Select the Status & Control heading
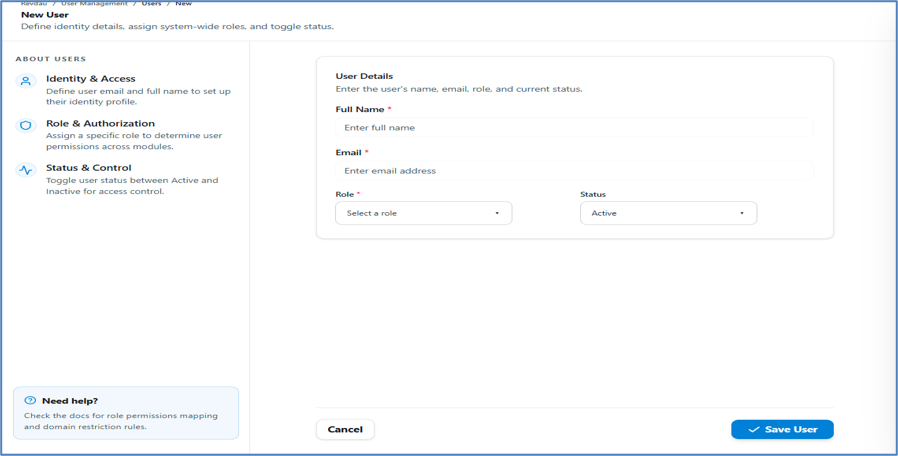 click(x=89, y=168)
